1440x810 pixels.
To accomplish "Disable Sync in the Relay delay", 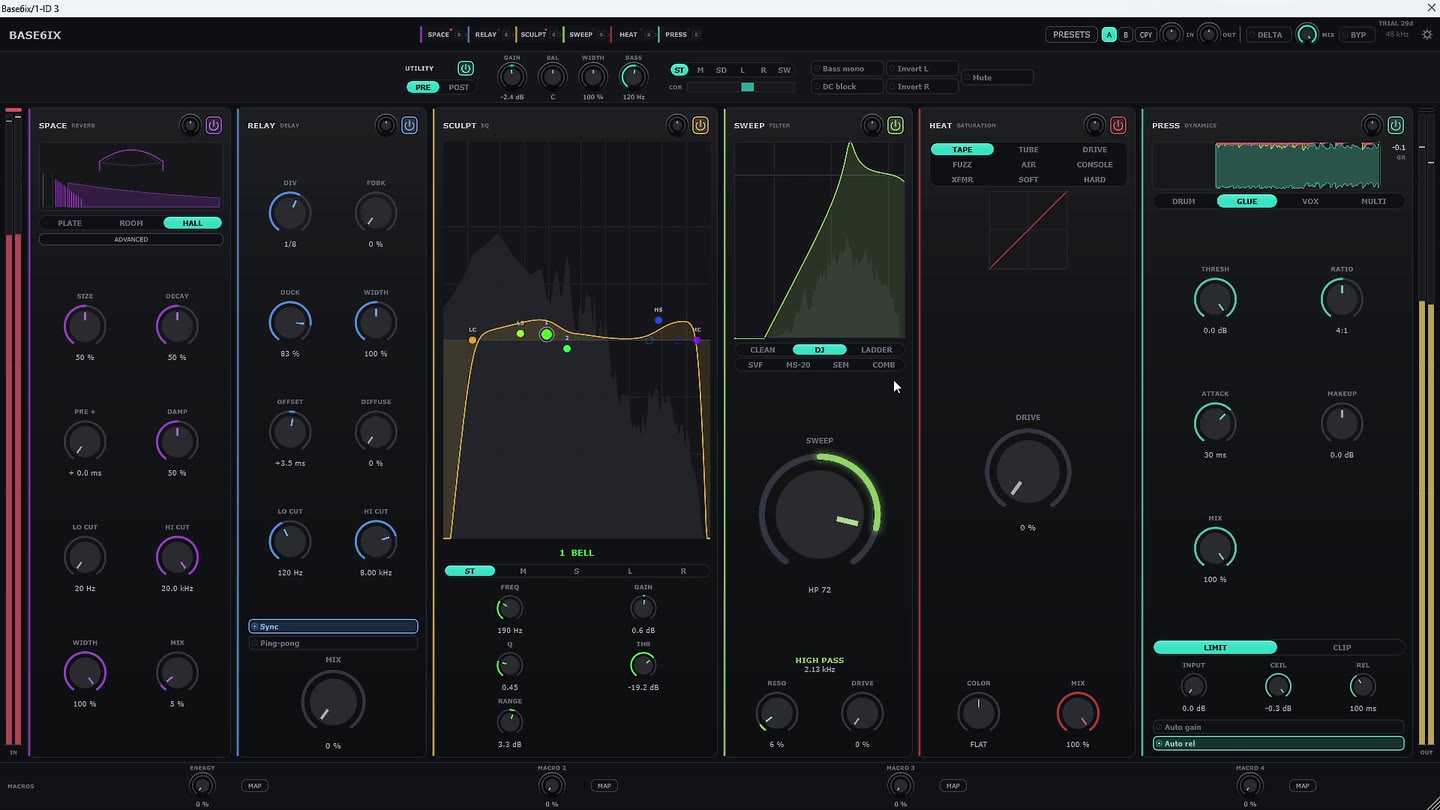I will click(x=333, y=626).
